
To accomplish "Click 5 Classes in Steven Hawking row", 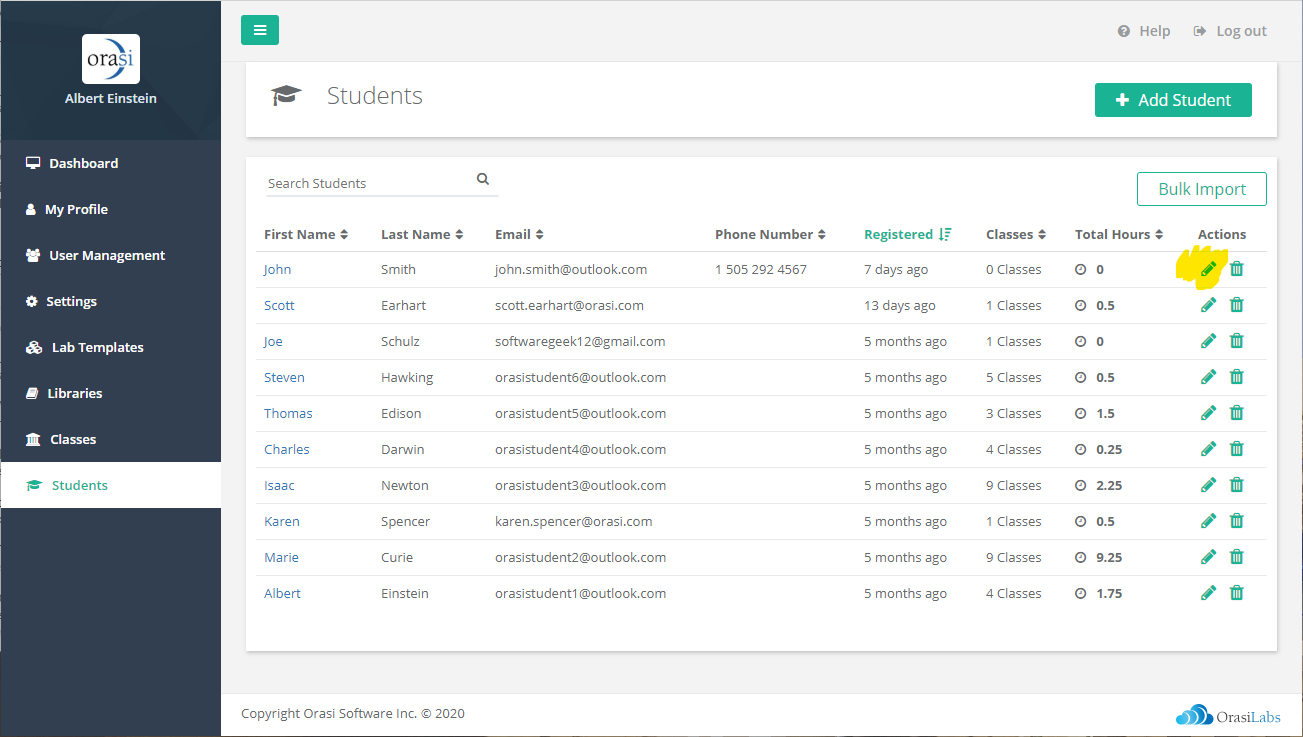I will tap(1014, 377).
